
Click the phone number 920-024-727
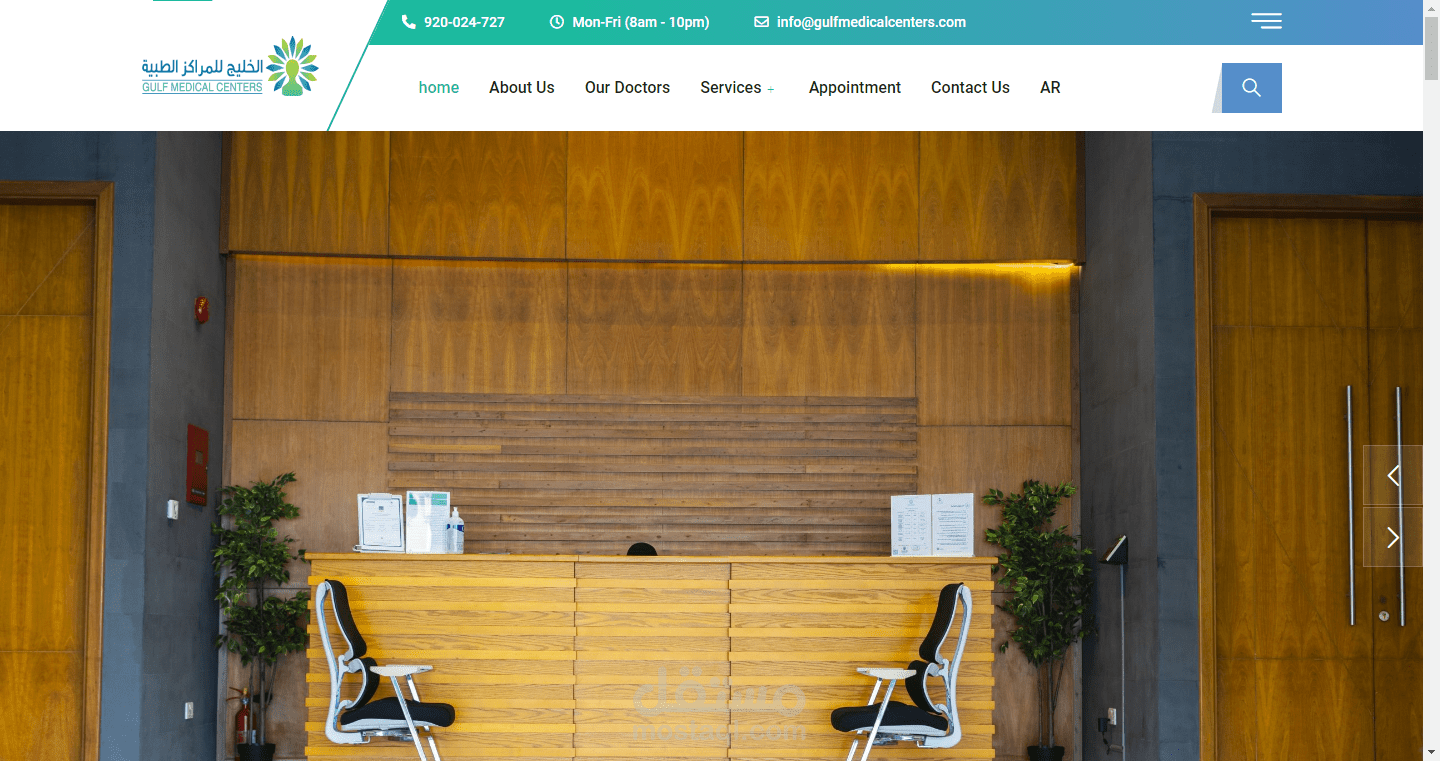(x=464, y=22)
